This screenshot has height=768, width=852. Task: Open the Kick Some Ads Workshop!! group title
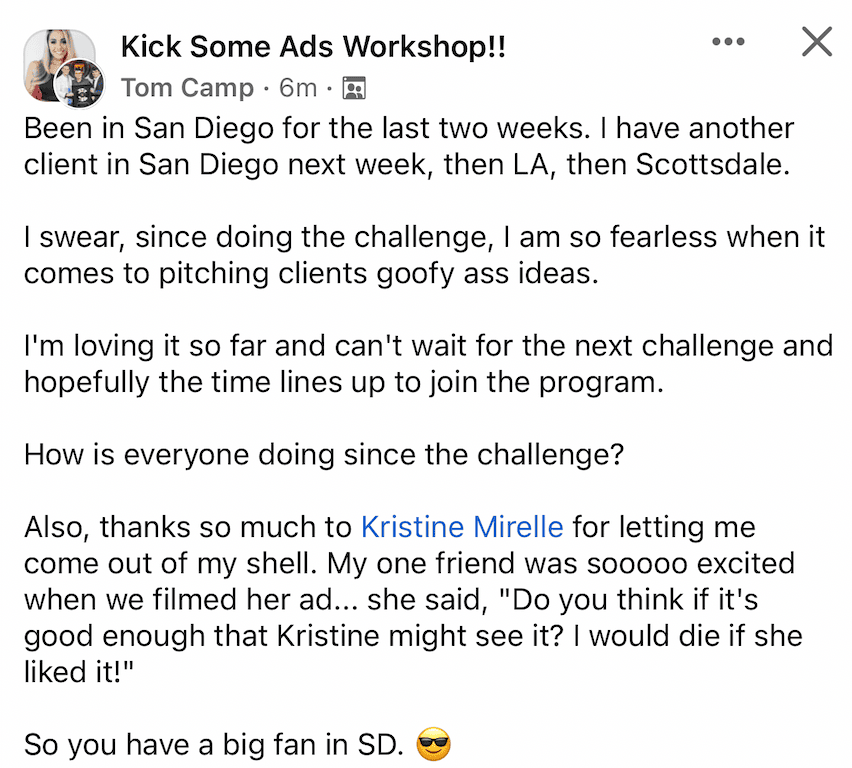pos(313,47)
